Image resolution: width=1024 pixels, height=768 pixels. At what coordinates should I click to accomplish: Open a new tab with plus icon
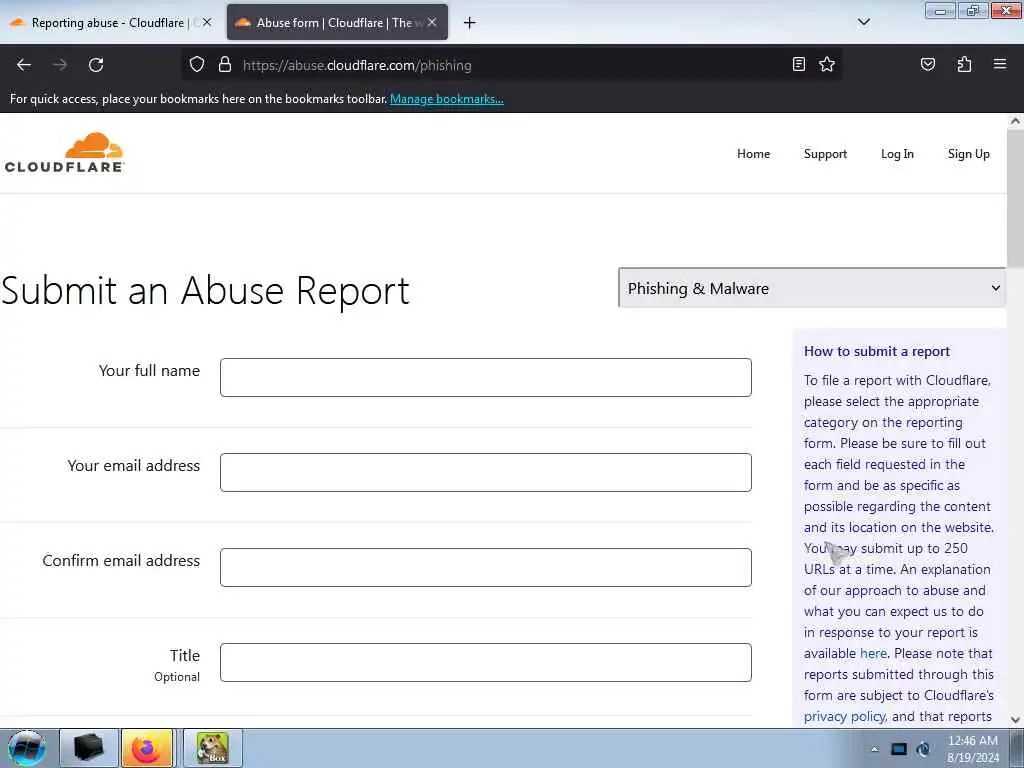click(469, 23)
